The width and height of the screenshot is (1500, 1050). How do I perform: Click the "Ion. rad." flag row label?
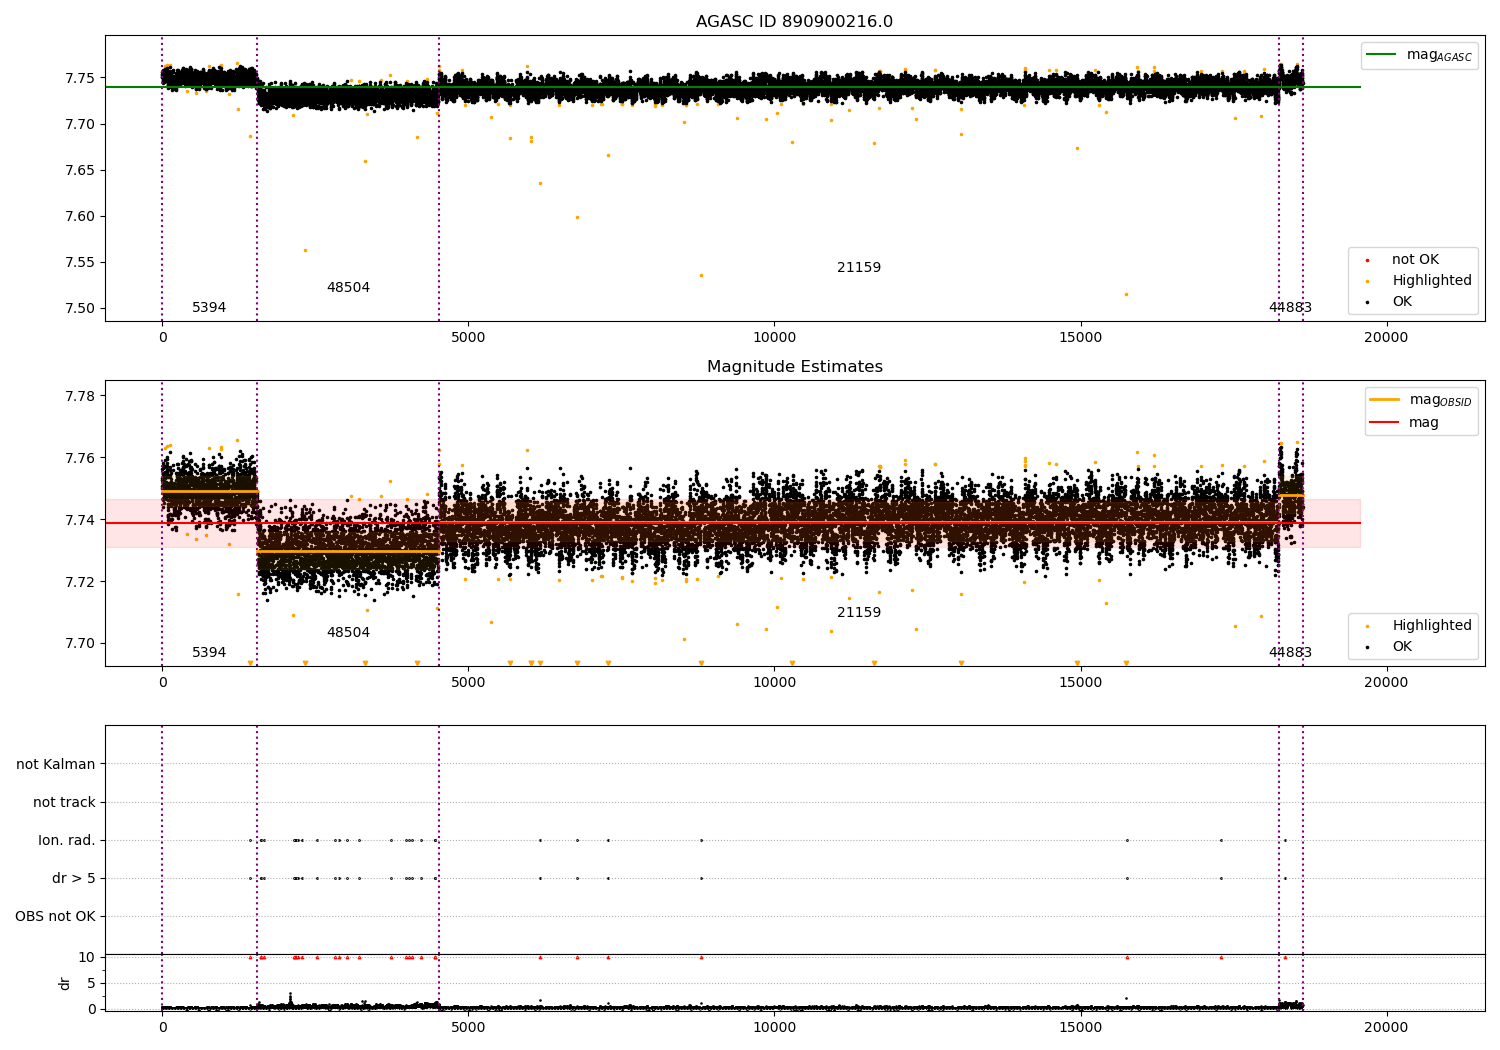[x=67, y=840]
